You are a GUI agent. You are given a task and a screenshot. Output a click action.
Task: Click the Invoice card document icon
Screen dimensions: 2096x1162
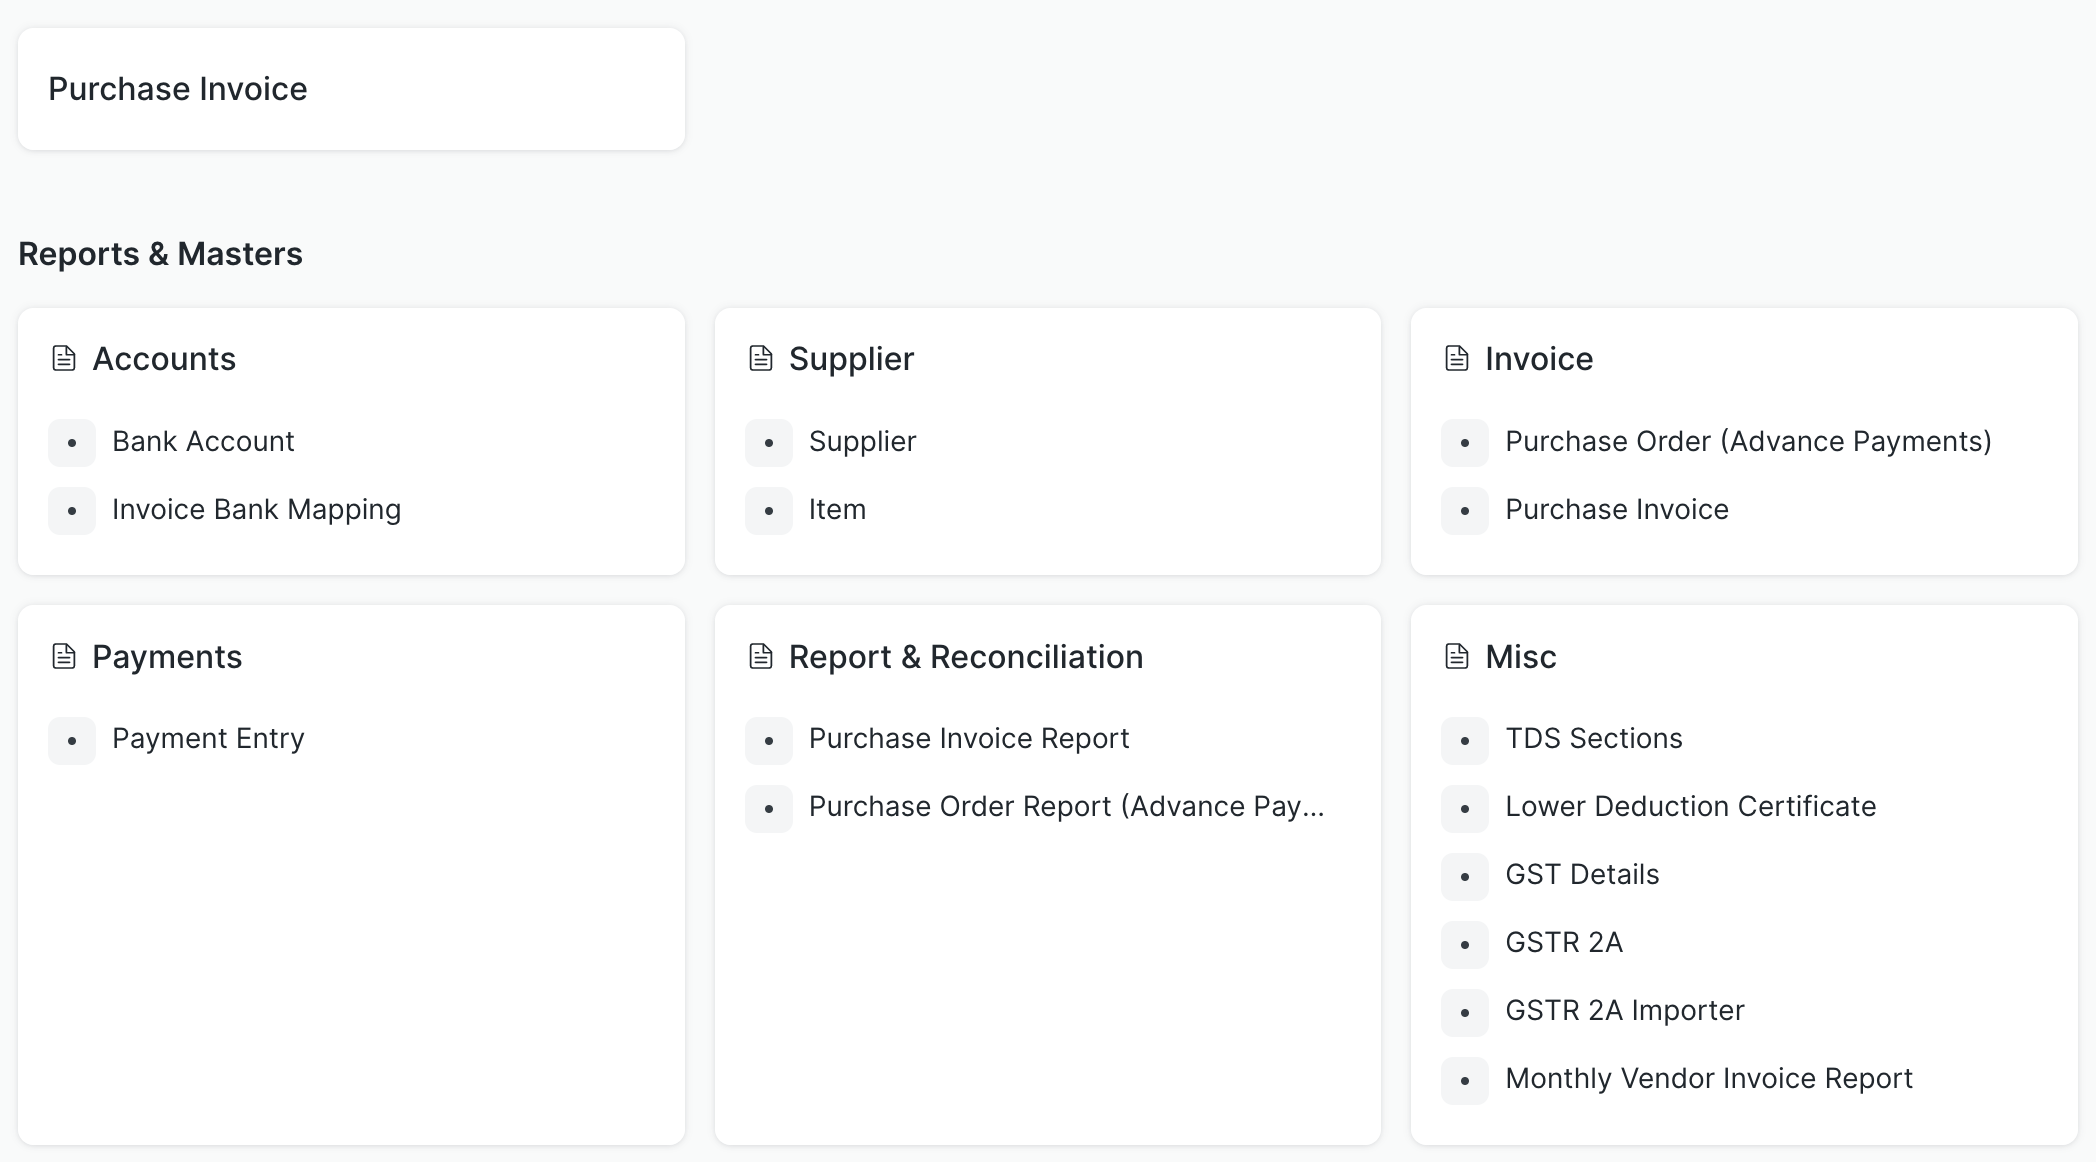point(1457,358)
